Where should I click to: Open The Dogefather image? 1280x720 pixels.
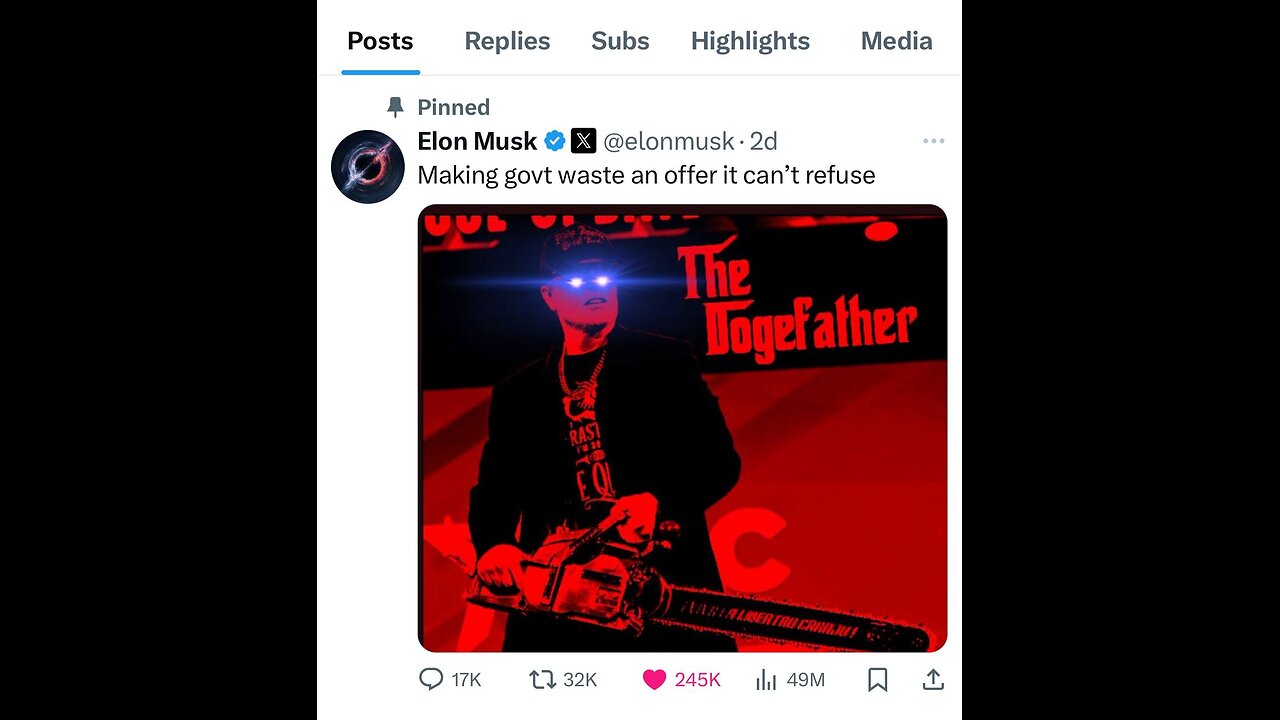point(682,428)
